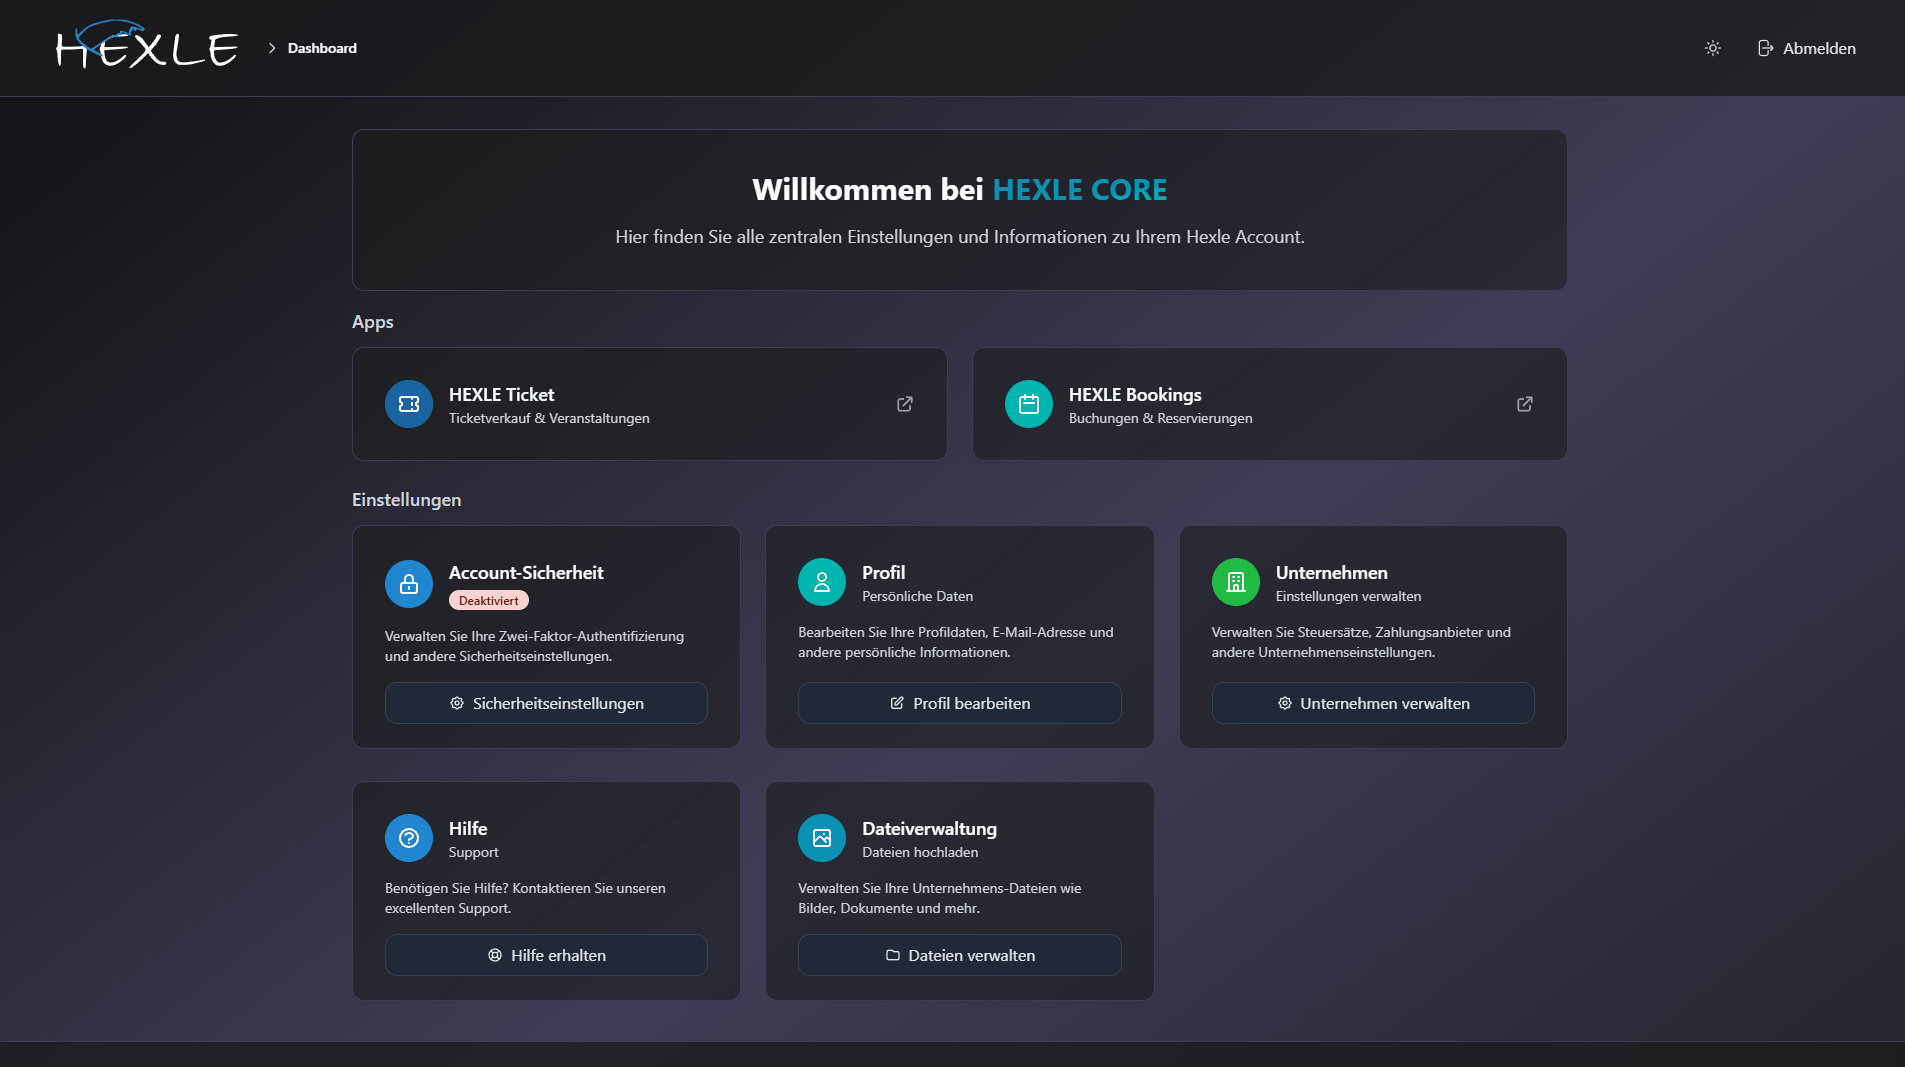Open Dateien verwalten button

tap(959, 955)
